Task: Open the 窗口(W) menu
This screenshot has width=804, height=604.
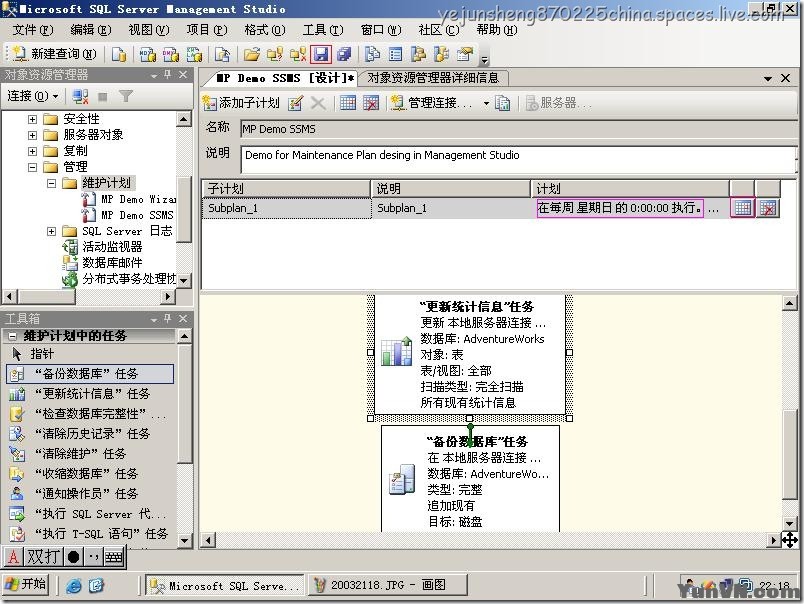Action: pyautogui.click(x=381, y=30)
